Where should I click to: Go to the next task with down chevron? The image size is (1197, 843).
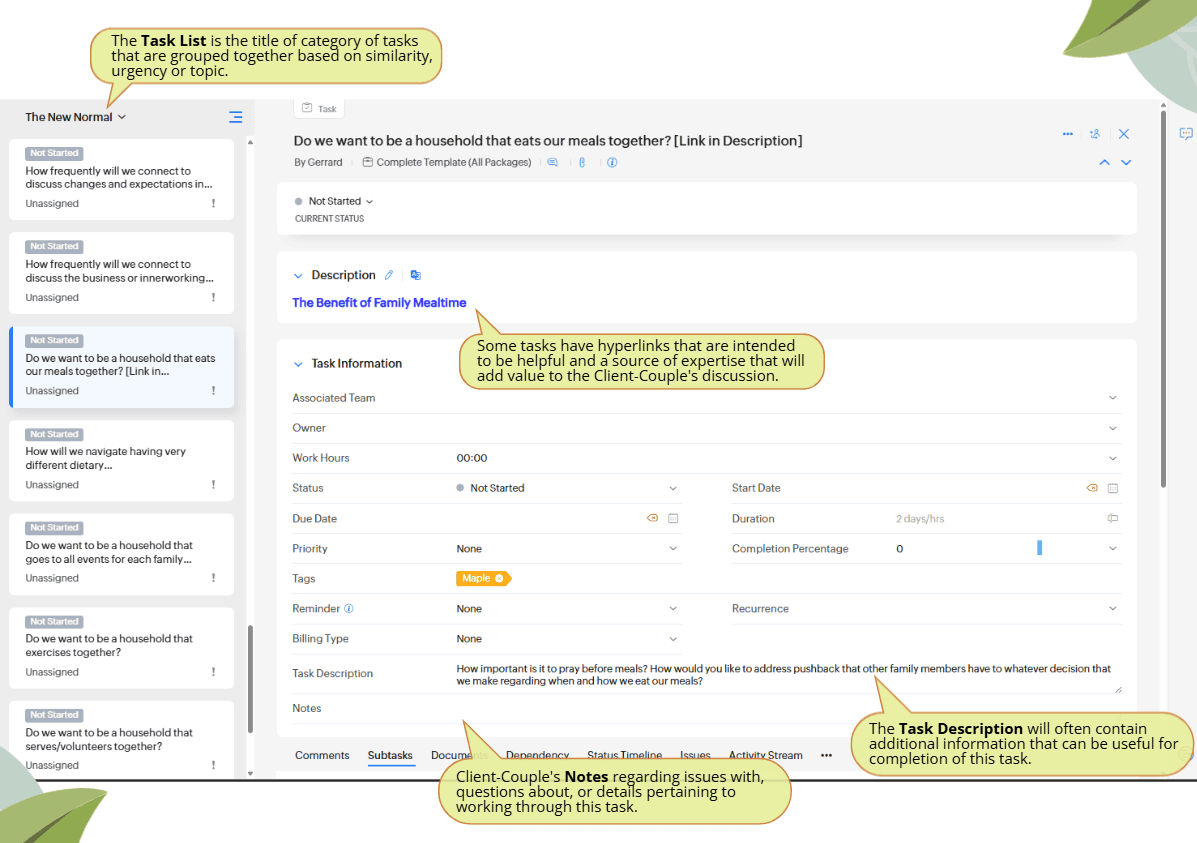click(1126, 162)
